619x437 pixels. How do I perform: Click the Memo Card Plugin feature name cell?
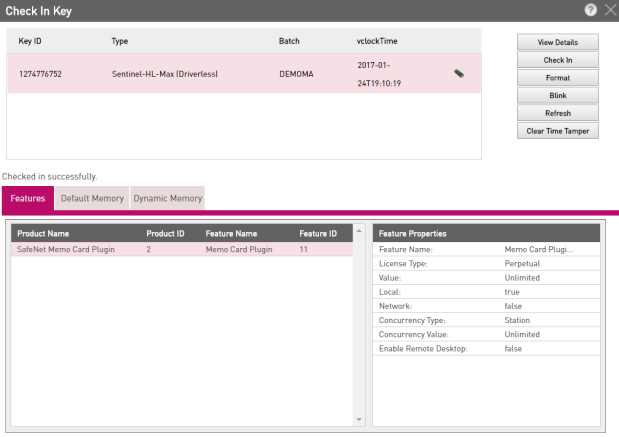[x=239, y=249]
